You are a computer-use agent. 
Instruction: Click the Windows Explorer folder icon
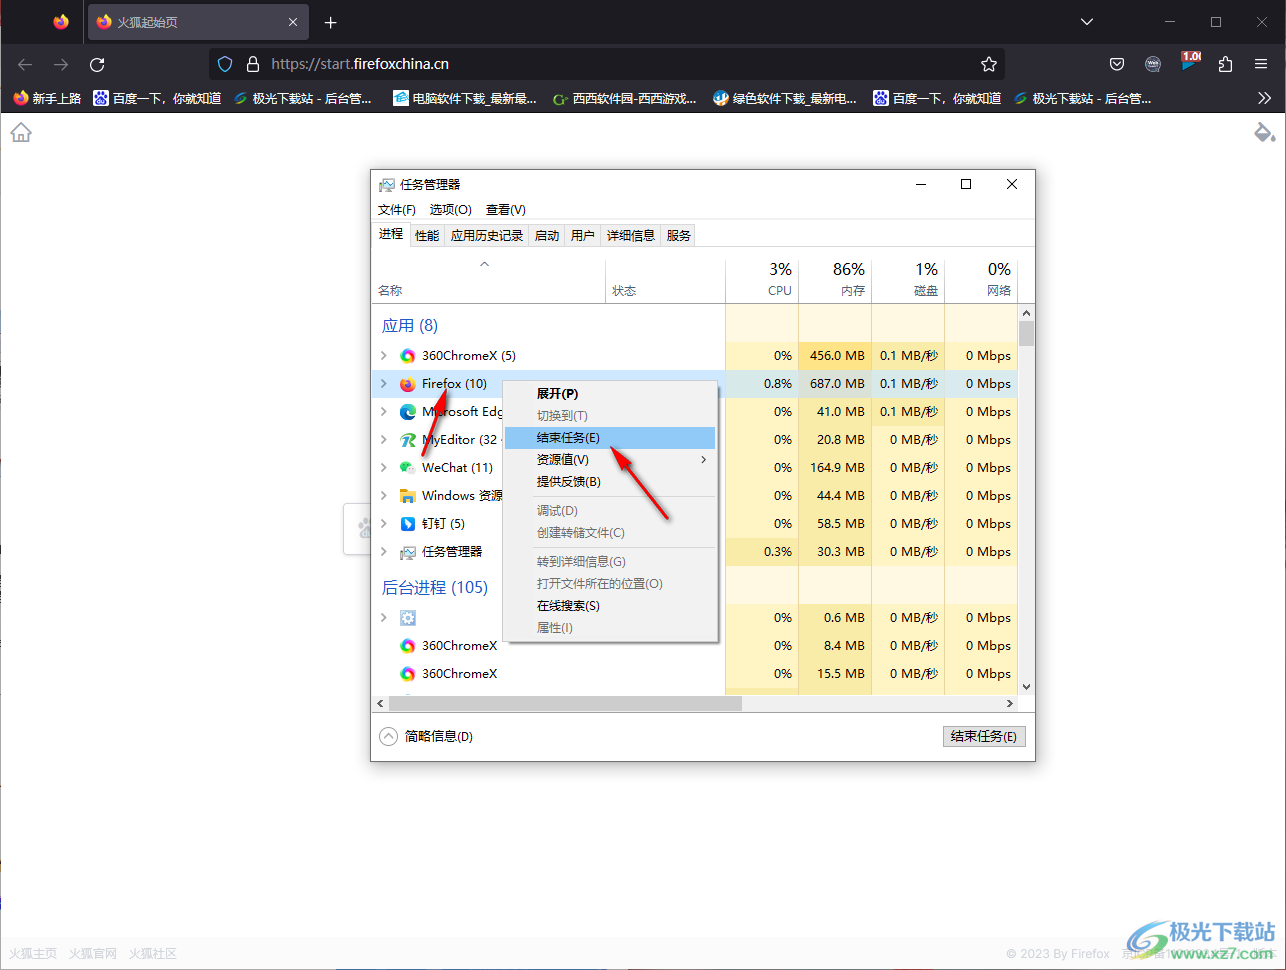408,496
